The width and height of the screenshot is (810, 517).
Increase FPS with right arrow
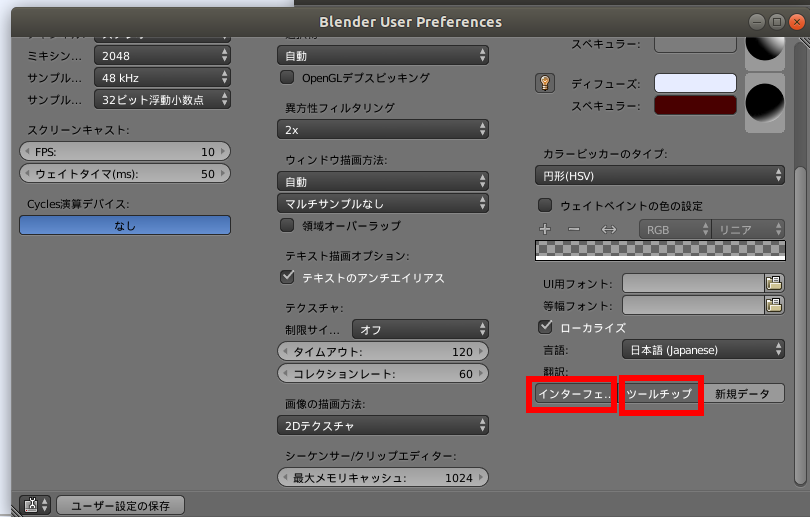coord(223,151)
